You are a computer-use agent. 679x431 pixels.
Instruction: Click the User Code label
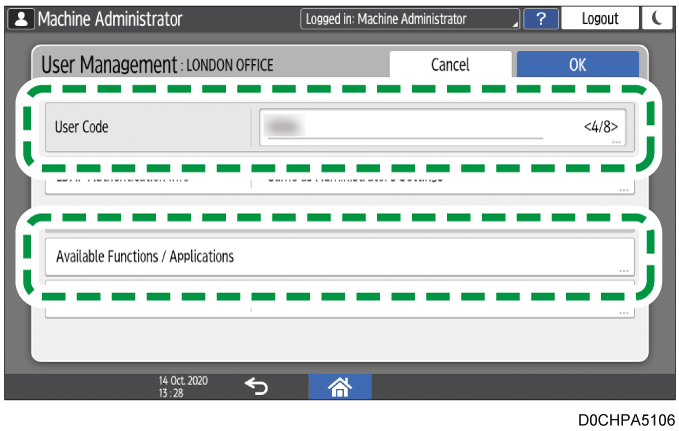[x=82, y=128]
